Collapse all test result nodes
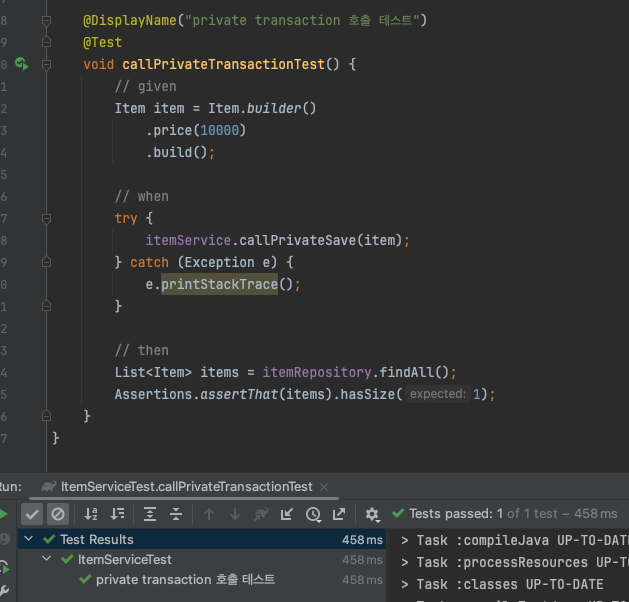 (x=176, y=514)
